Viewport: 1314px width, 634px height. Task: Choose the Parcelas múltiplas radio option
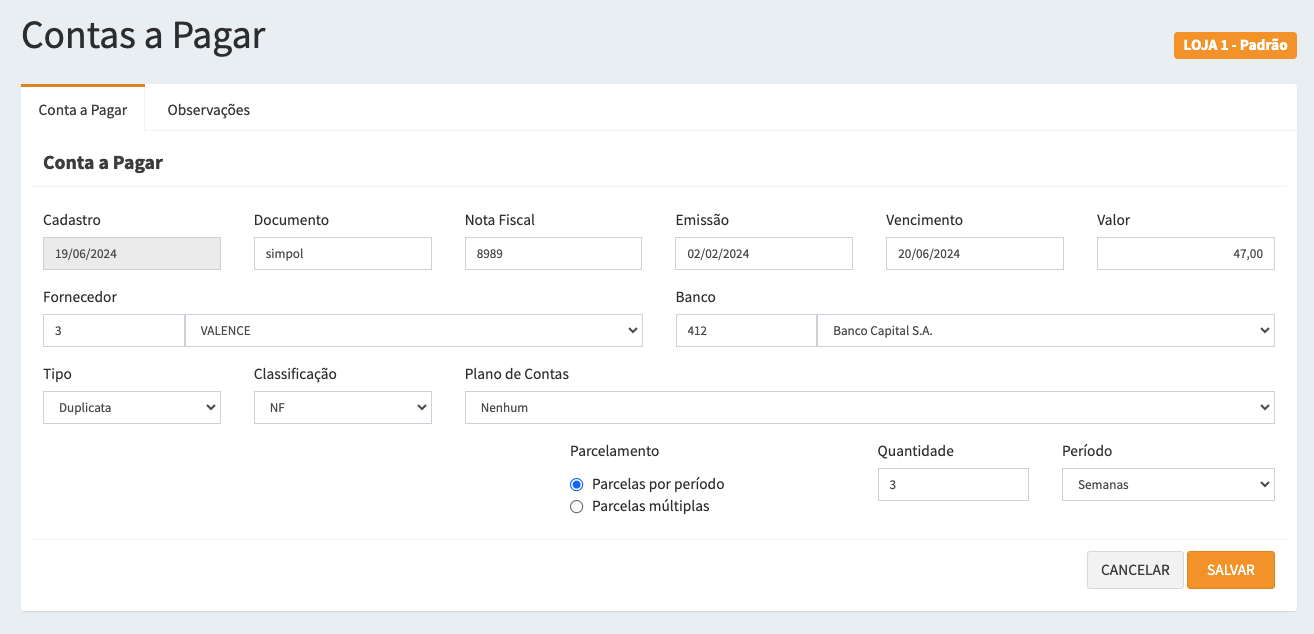(x=576, y=506)
